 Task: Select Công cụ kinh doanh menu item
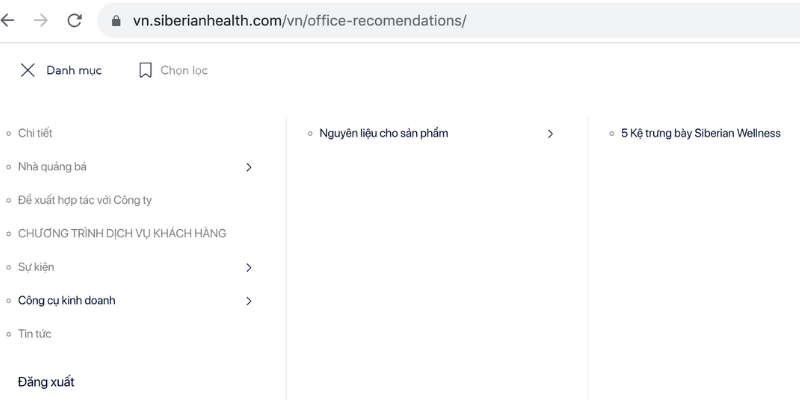[x=66, y=300]
